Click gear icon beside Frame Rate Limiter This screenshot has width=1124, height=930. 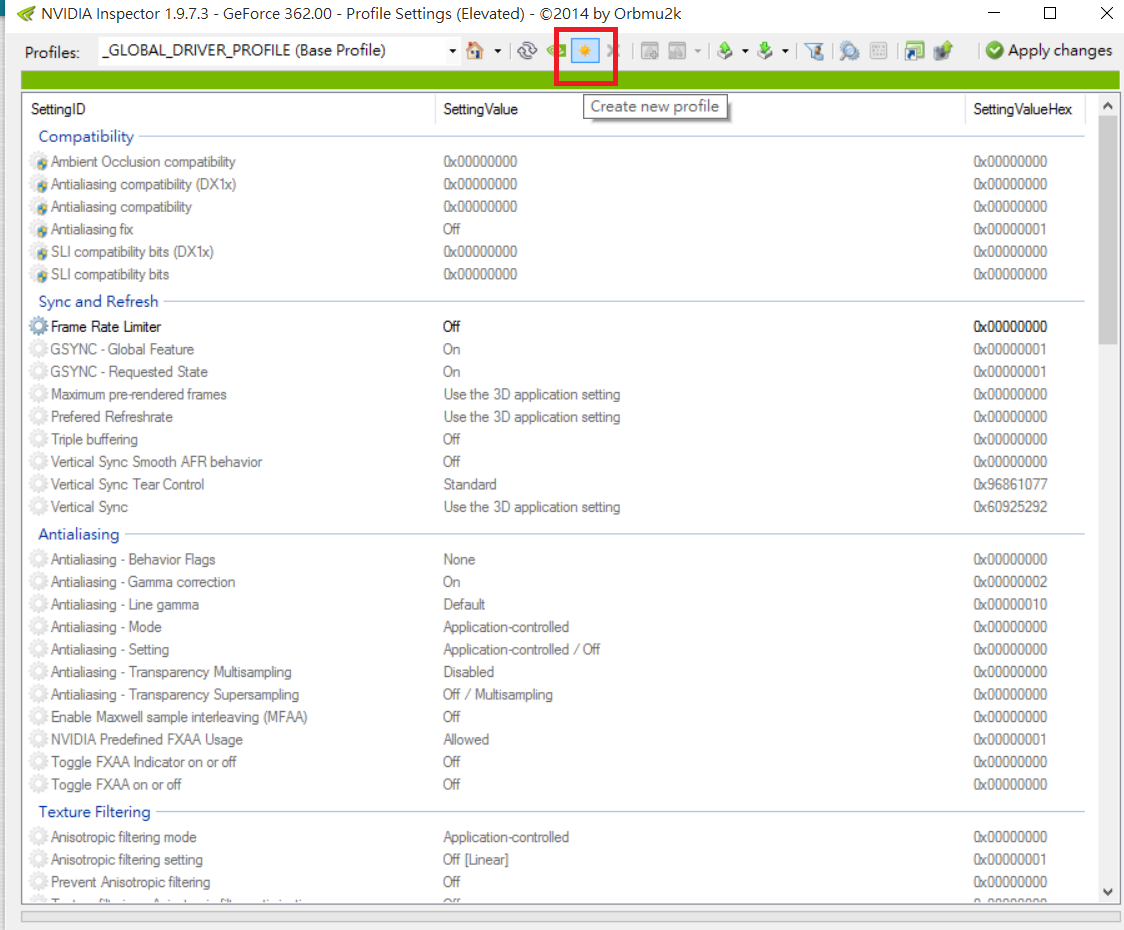pyautogui.click(x=39, y=326)
